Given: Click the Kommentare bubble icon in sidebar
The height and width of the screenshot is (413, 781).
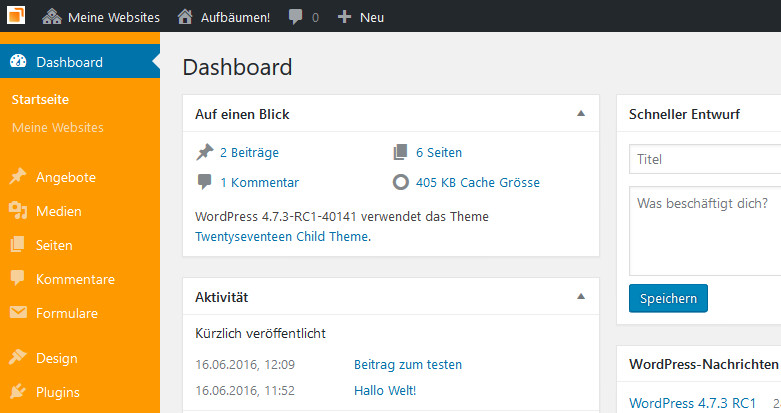Looking at the screenshot, I should click(17, 278).
